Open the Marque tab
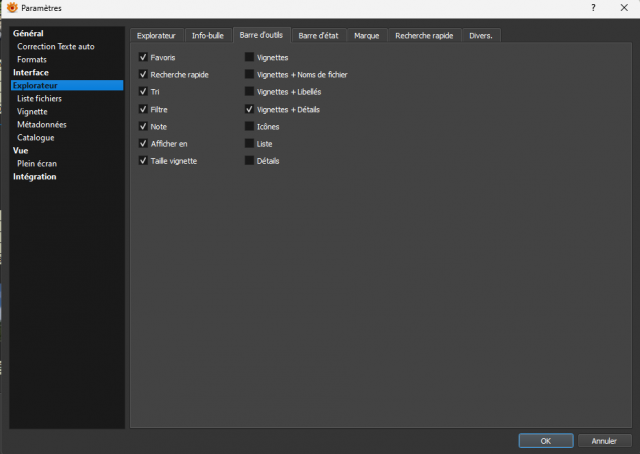Screen dimensions: 640x454 367,36
